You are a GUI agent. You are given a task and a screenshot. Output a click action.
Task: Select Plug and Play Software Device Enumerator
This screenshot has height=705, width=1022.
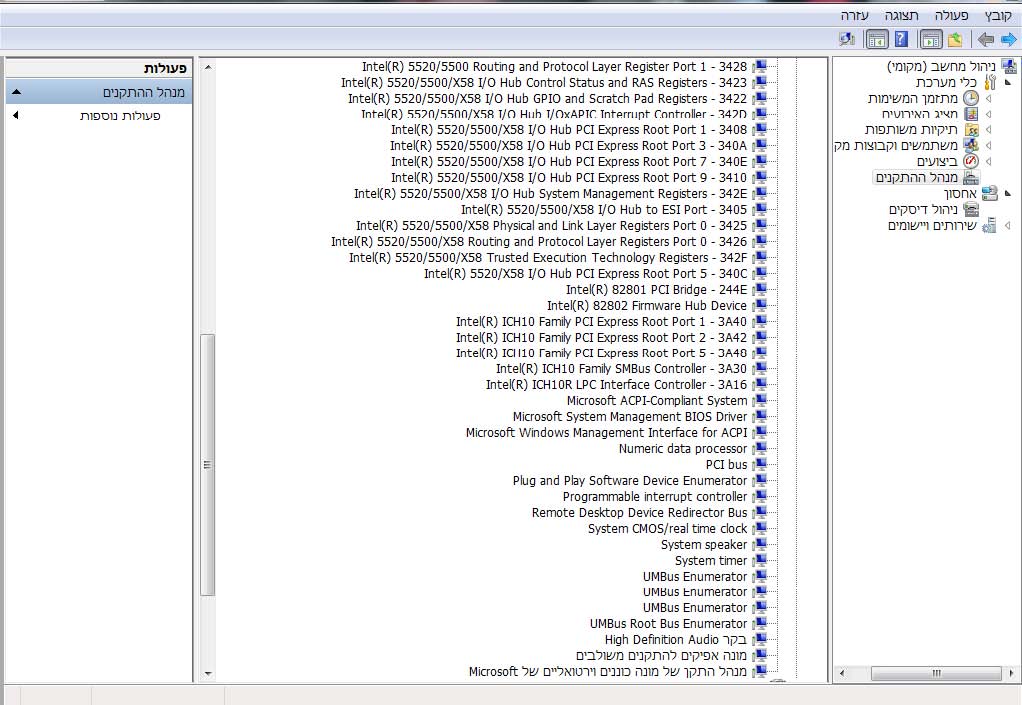point(630,481)
